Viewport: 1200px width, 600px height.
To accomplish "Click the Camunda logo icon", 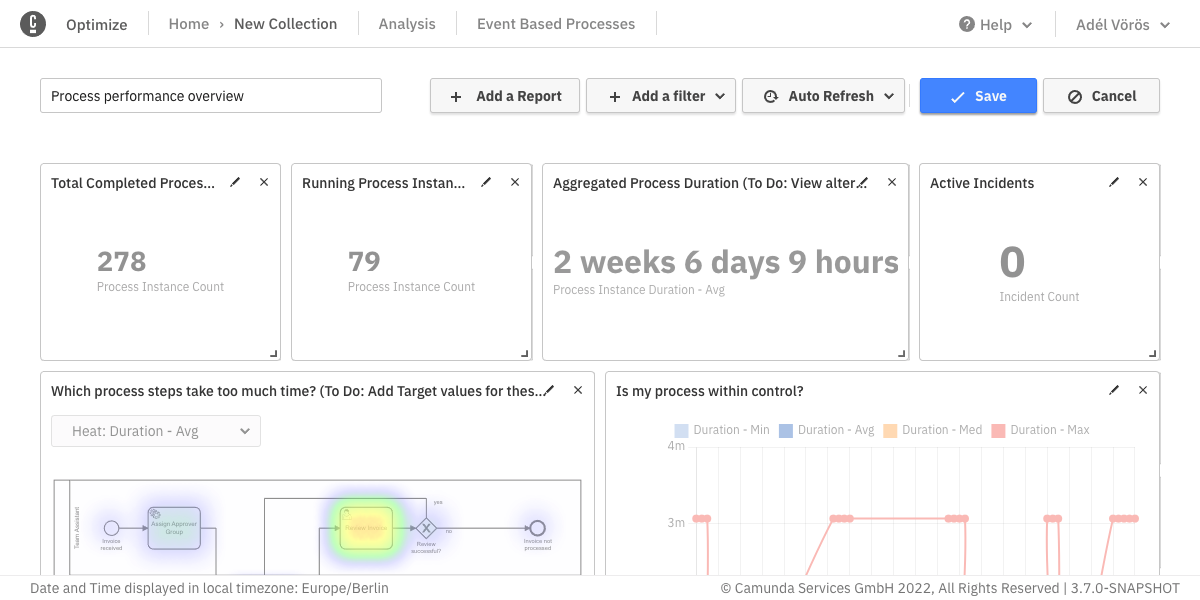I will [x=33, y=24].
